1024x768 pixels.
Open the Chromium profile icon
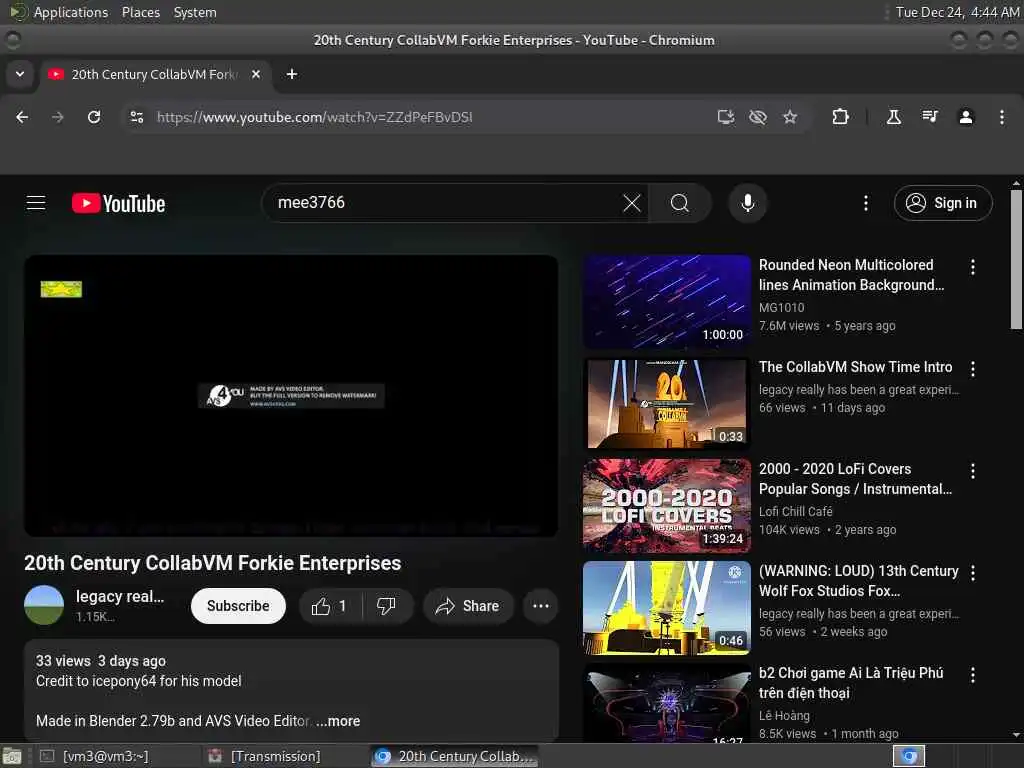pos(966,117)
